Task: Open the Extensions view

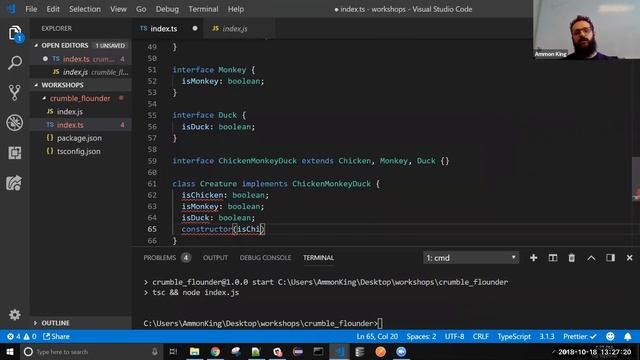Action: tap(15, 153)
